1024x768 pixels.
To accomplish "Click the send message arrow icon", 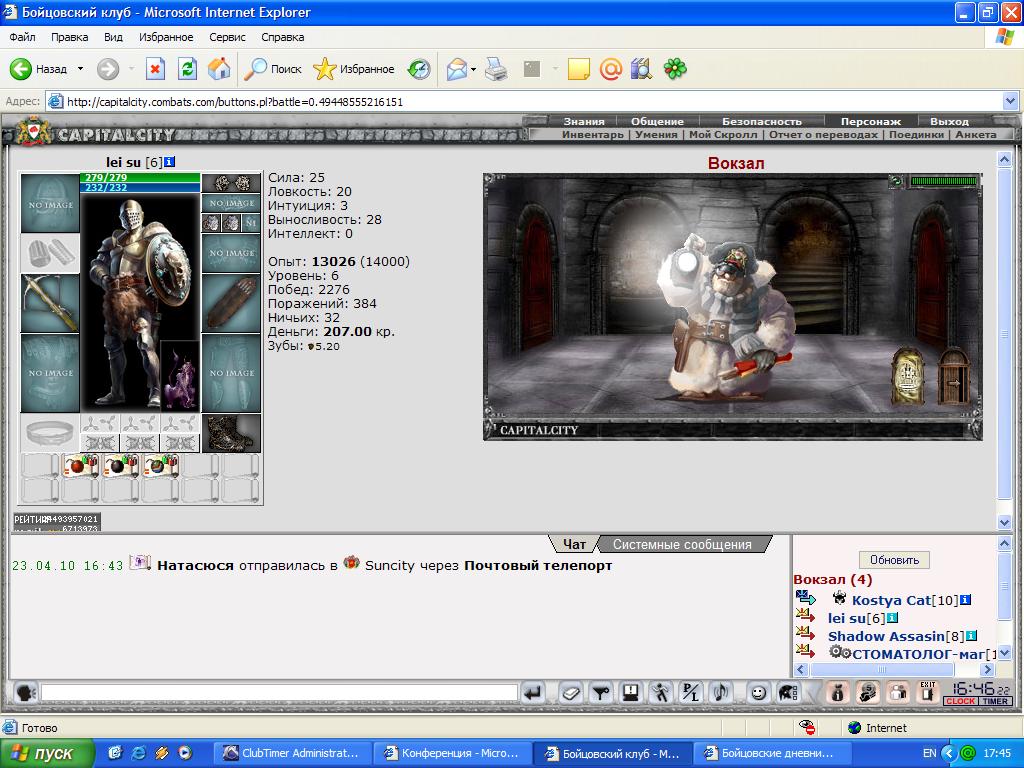I will [534, 692].
